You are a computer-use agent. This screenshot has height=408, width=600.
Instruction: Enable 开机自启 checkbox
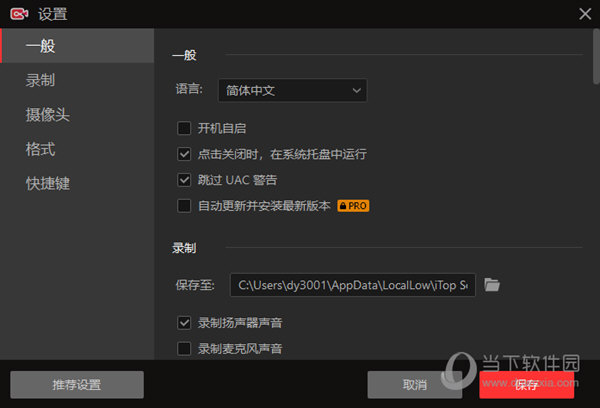(x=184, y=128)
